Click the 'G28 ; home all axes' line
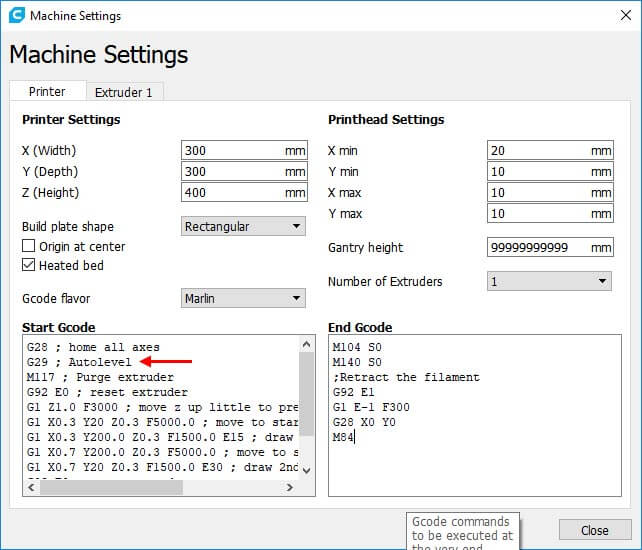This screenshot has width=642, height=550. [x=93, y=347]
